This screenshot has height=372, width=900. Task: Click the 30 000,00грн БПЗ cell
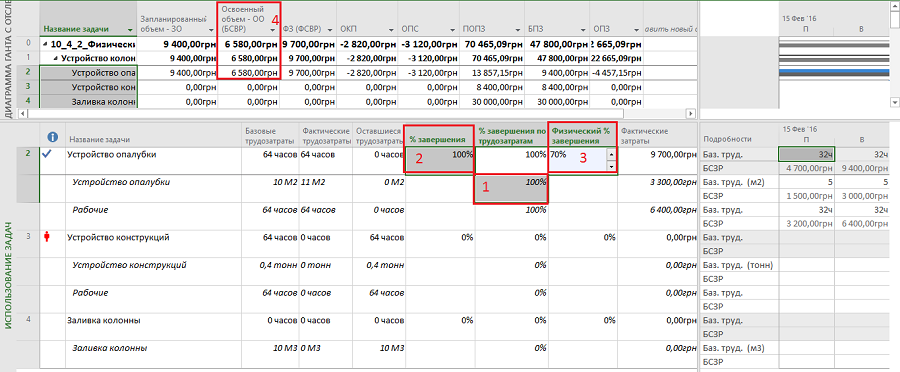pos(556,102)
